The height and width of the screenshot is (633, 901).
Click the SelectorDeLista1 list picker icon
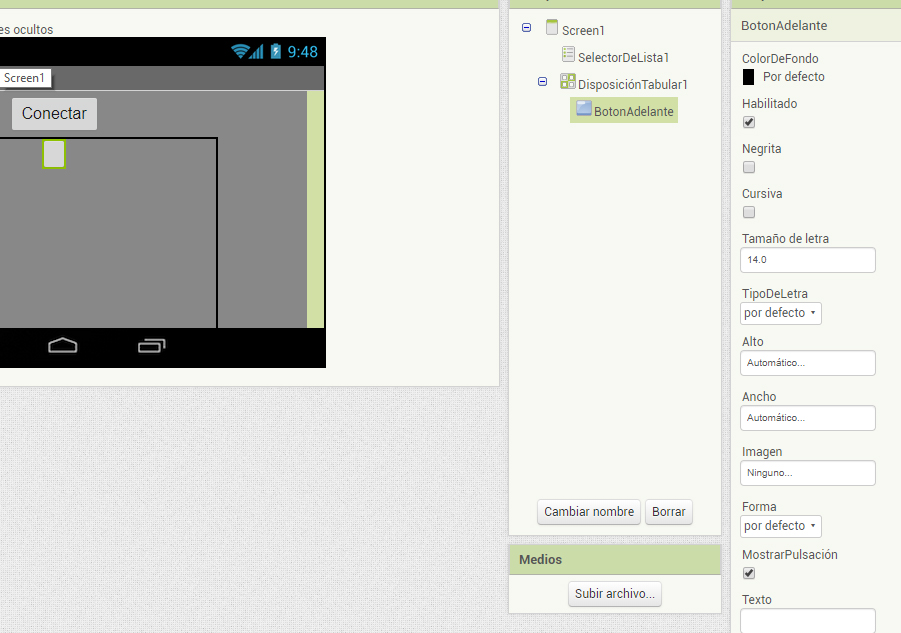[568, 55]
